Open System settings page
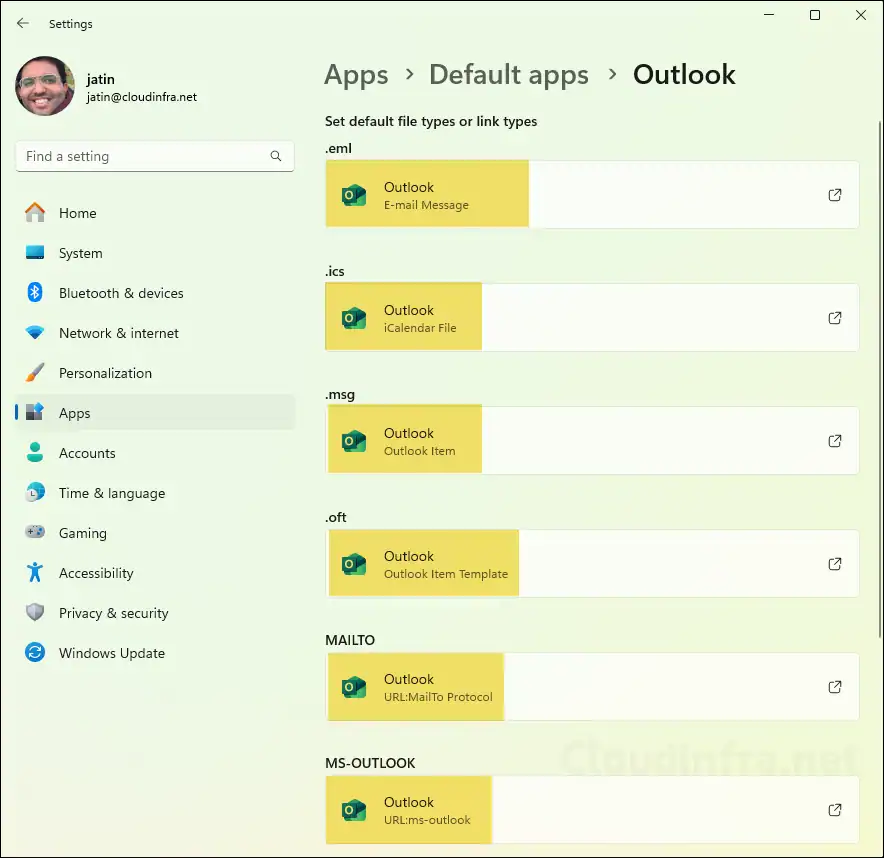 click(x=155, y=253)
